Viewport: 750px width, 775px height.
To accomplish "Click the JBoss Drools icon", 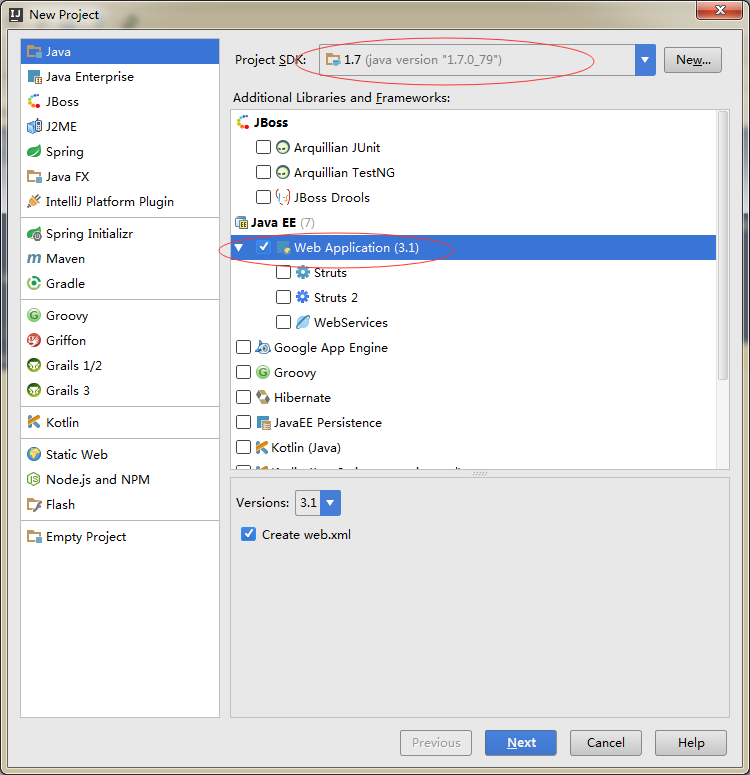I will coord(283,197).
